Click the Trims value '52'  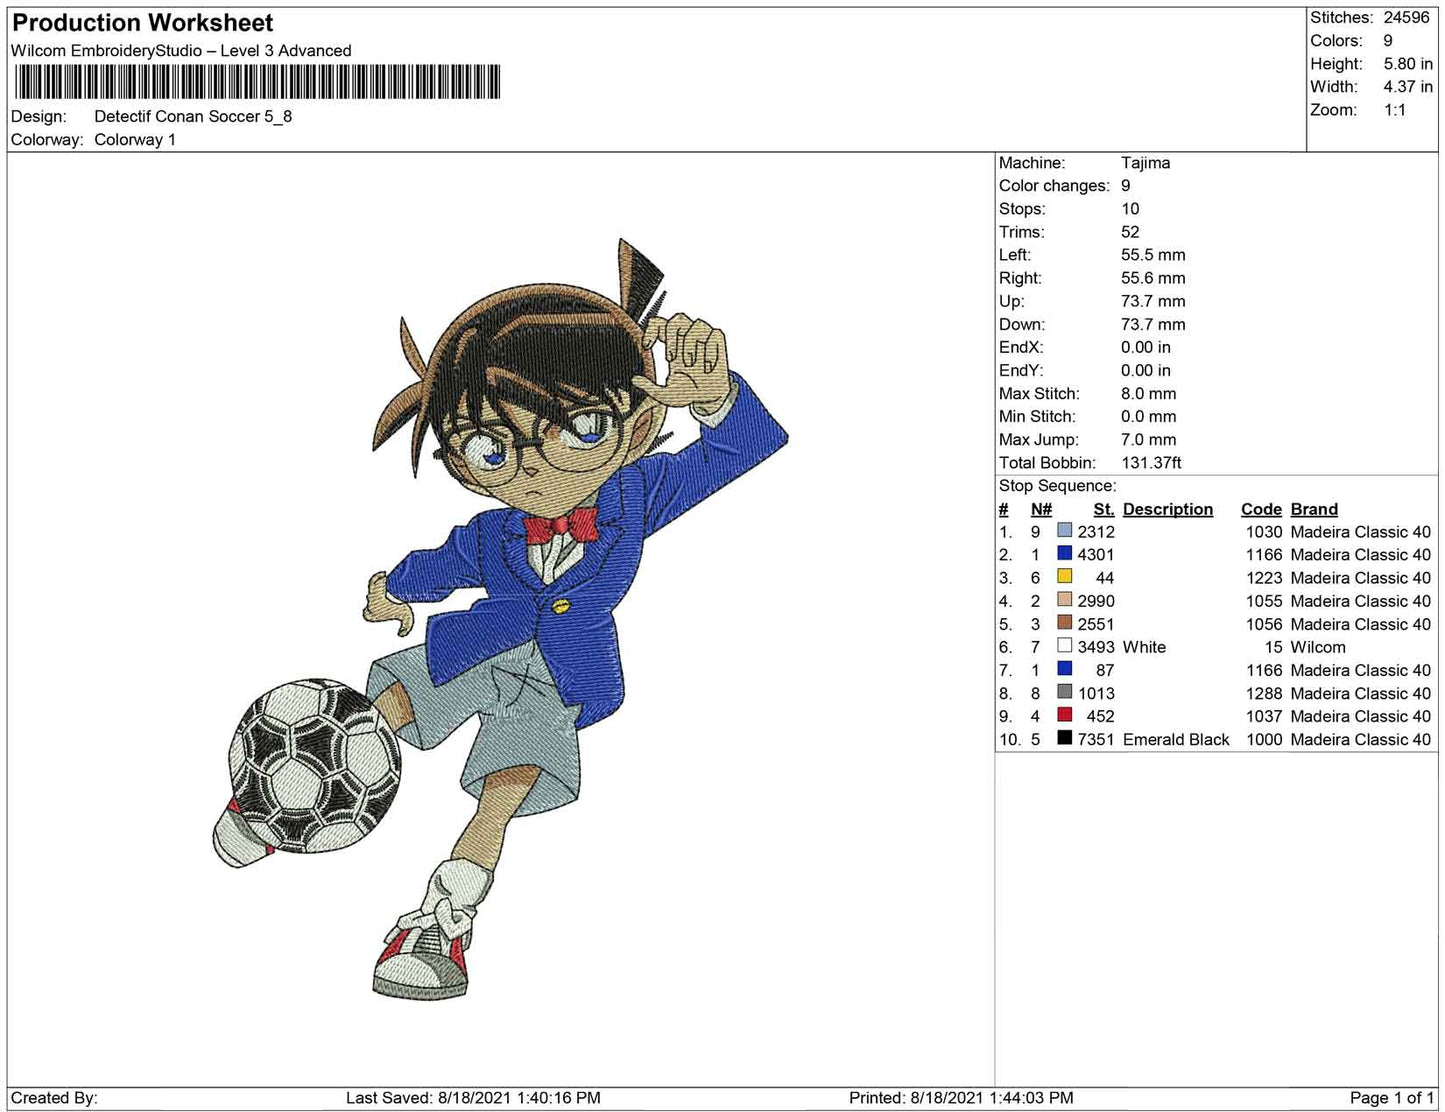[x=1130, y=232]
